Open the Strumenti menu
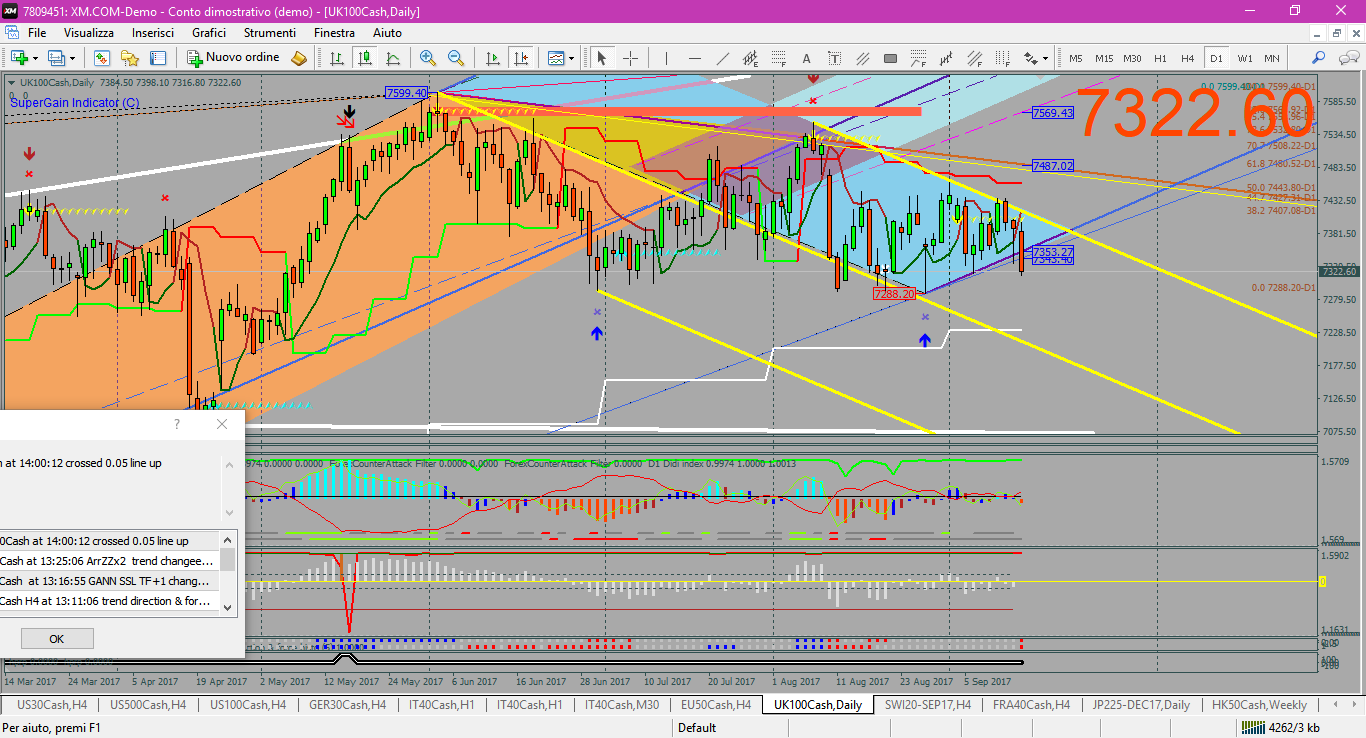This screenshot has height=738, width=1366. click(x=269, y=32)
